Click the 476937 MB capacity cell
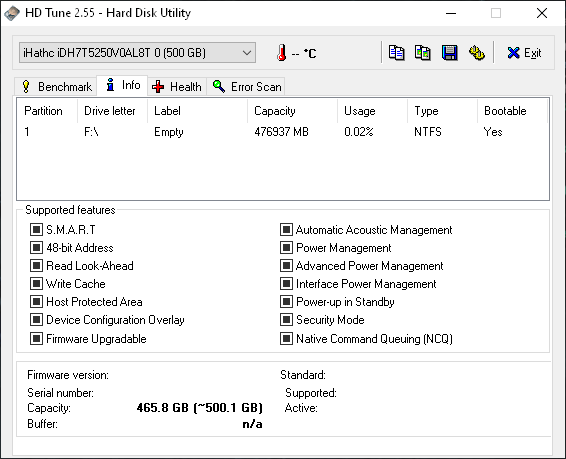This screenshot has height=459, width=566. [281, 132]
